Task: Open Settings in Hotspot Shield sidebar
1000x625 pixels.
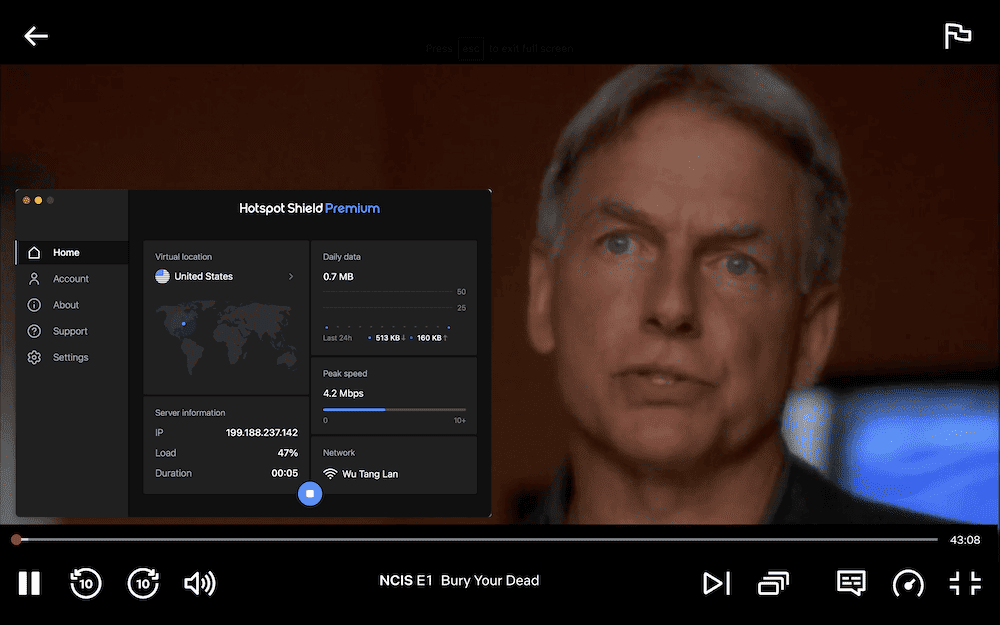Action: (x=72, y=357)
